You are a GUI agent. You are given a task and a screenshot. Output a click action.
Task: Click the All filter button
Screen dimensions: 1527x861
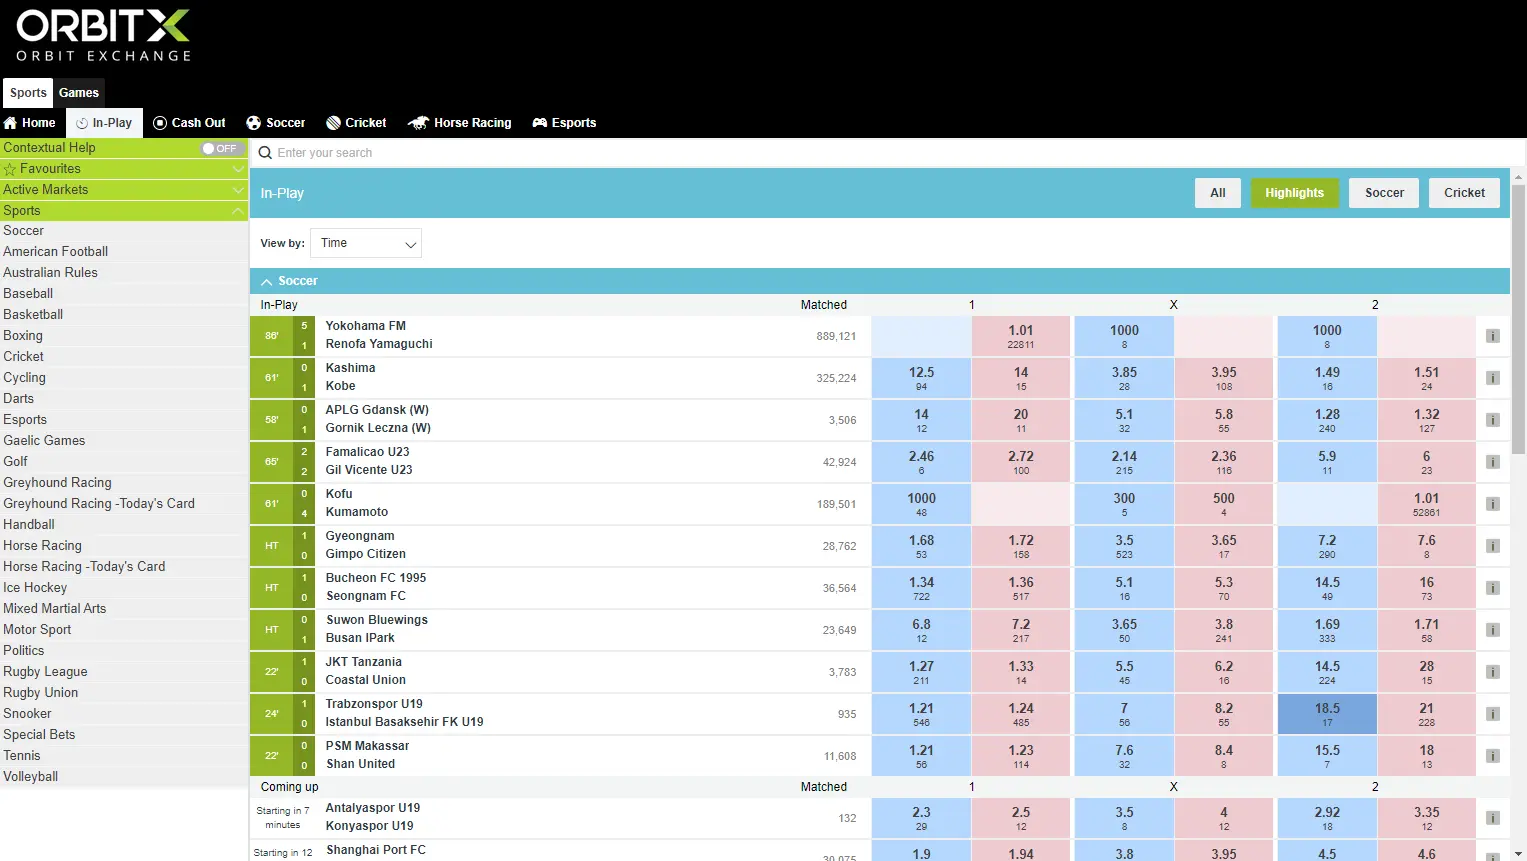[x=1218, y=193]
